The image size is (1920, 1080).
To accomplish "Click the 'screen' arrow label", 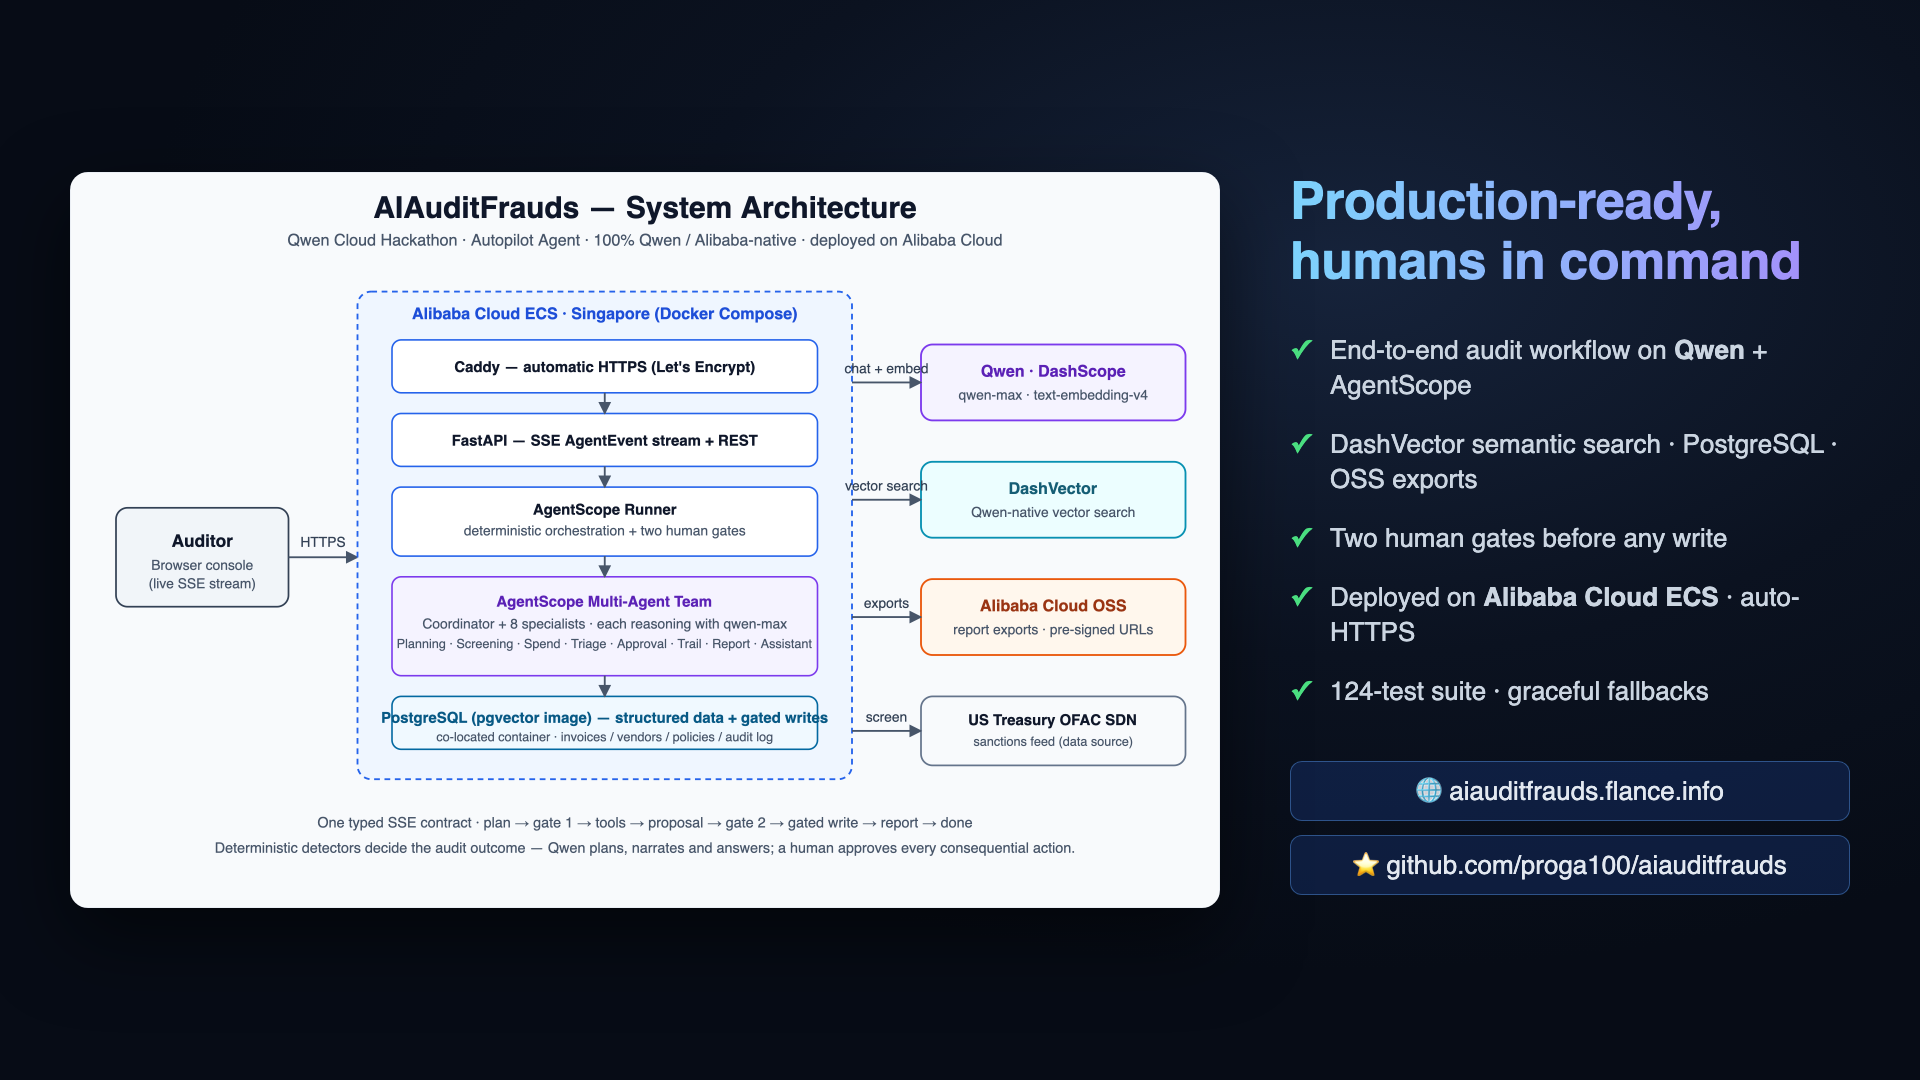I will (x=886, y=717).
